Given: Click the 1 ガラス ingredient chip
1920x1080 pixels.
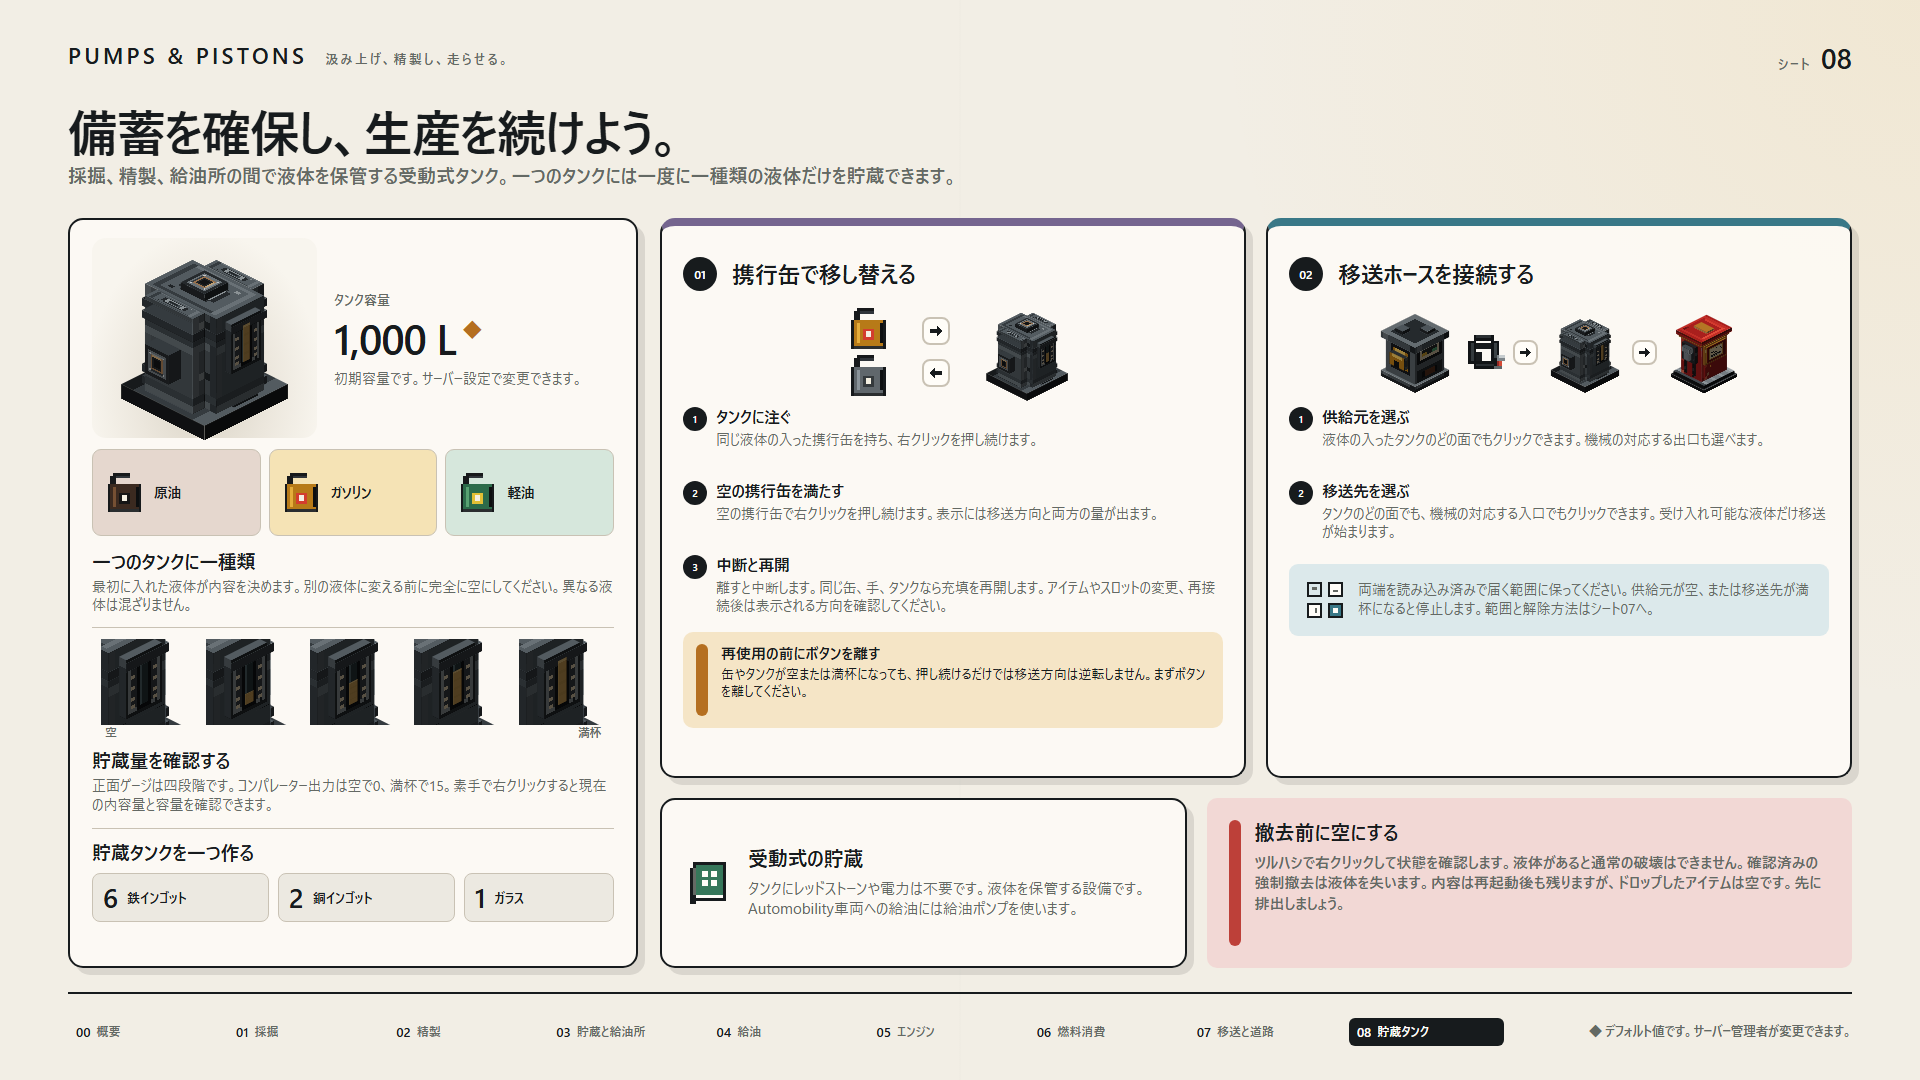Looking at the screenshot, I should 539,898.
